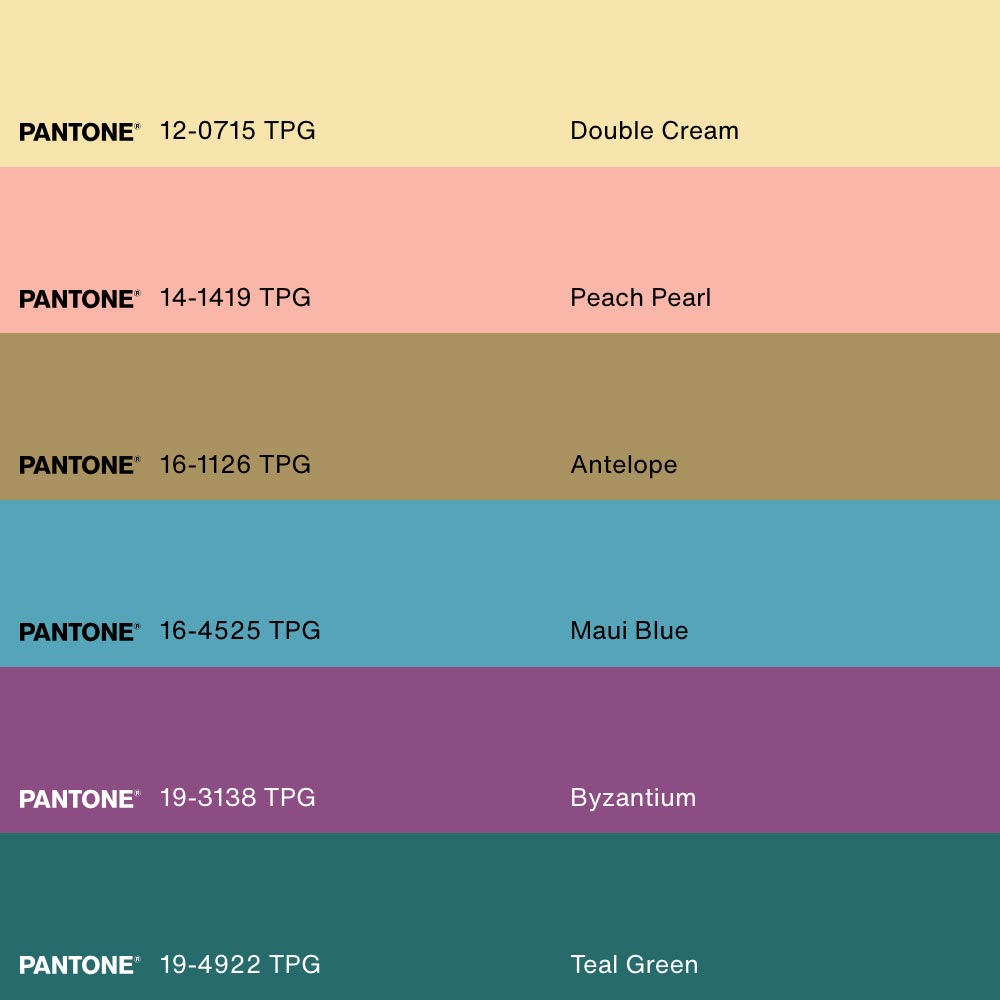Screen dimensions: 1000x1000
Task: Click the Peach Pearl color name
Action: (x=640, y=297)
